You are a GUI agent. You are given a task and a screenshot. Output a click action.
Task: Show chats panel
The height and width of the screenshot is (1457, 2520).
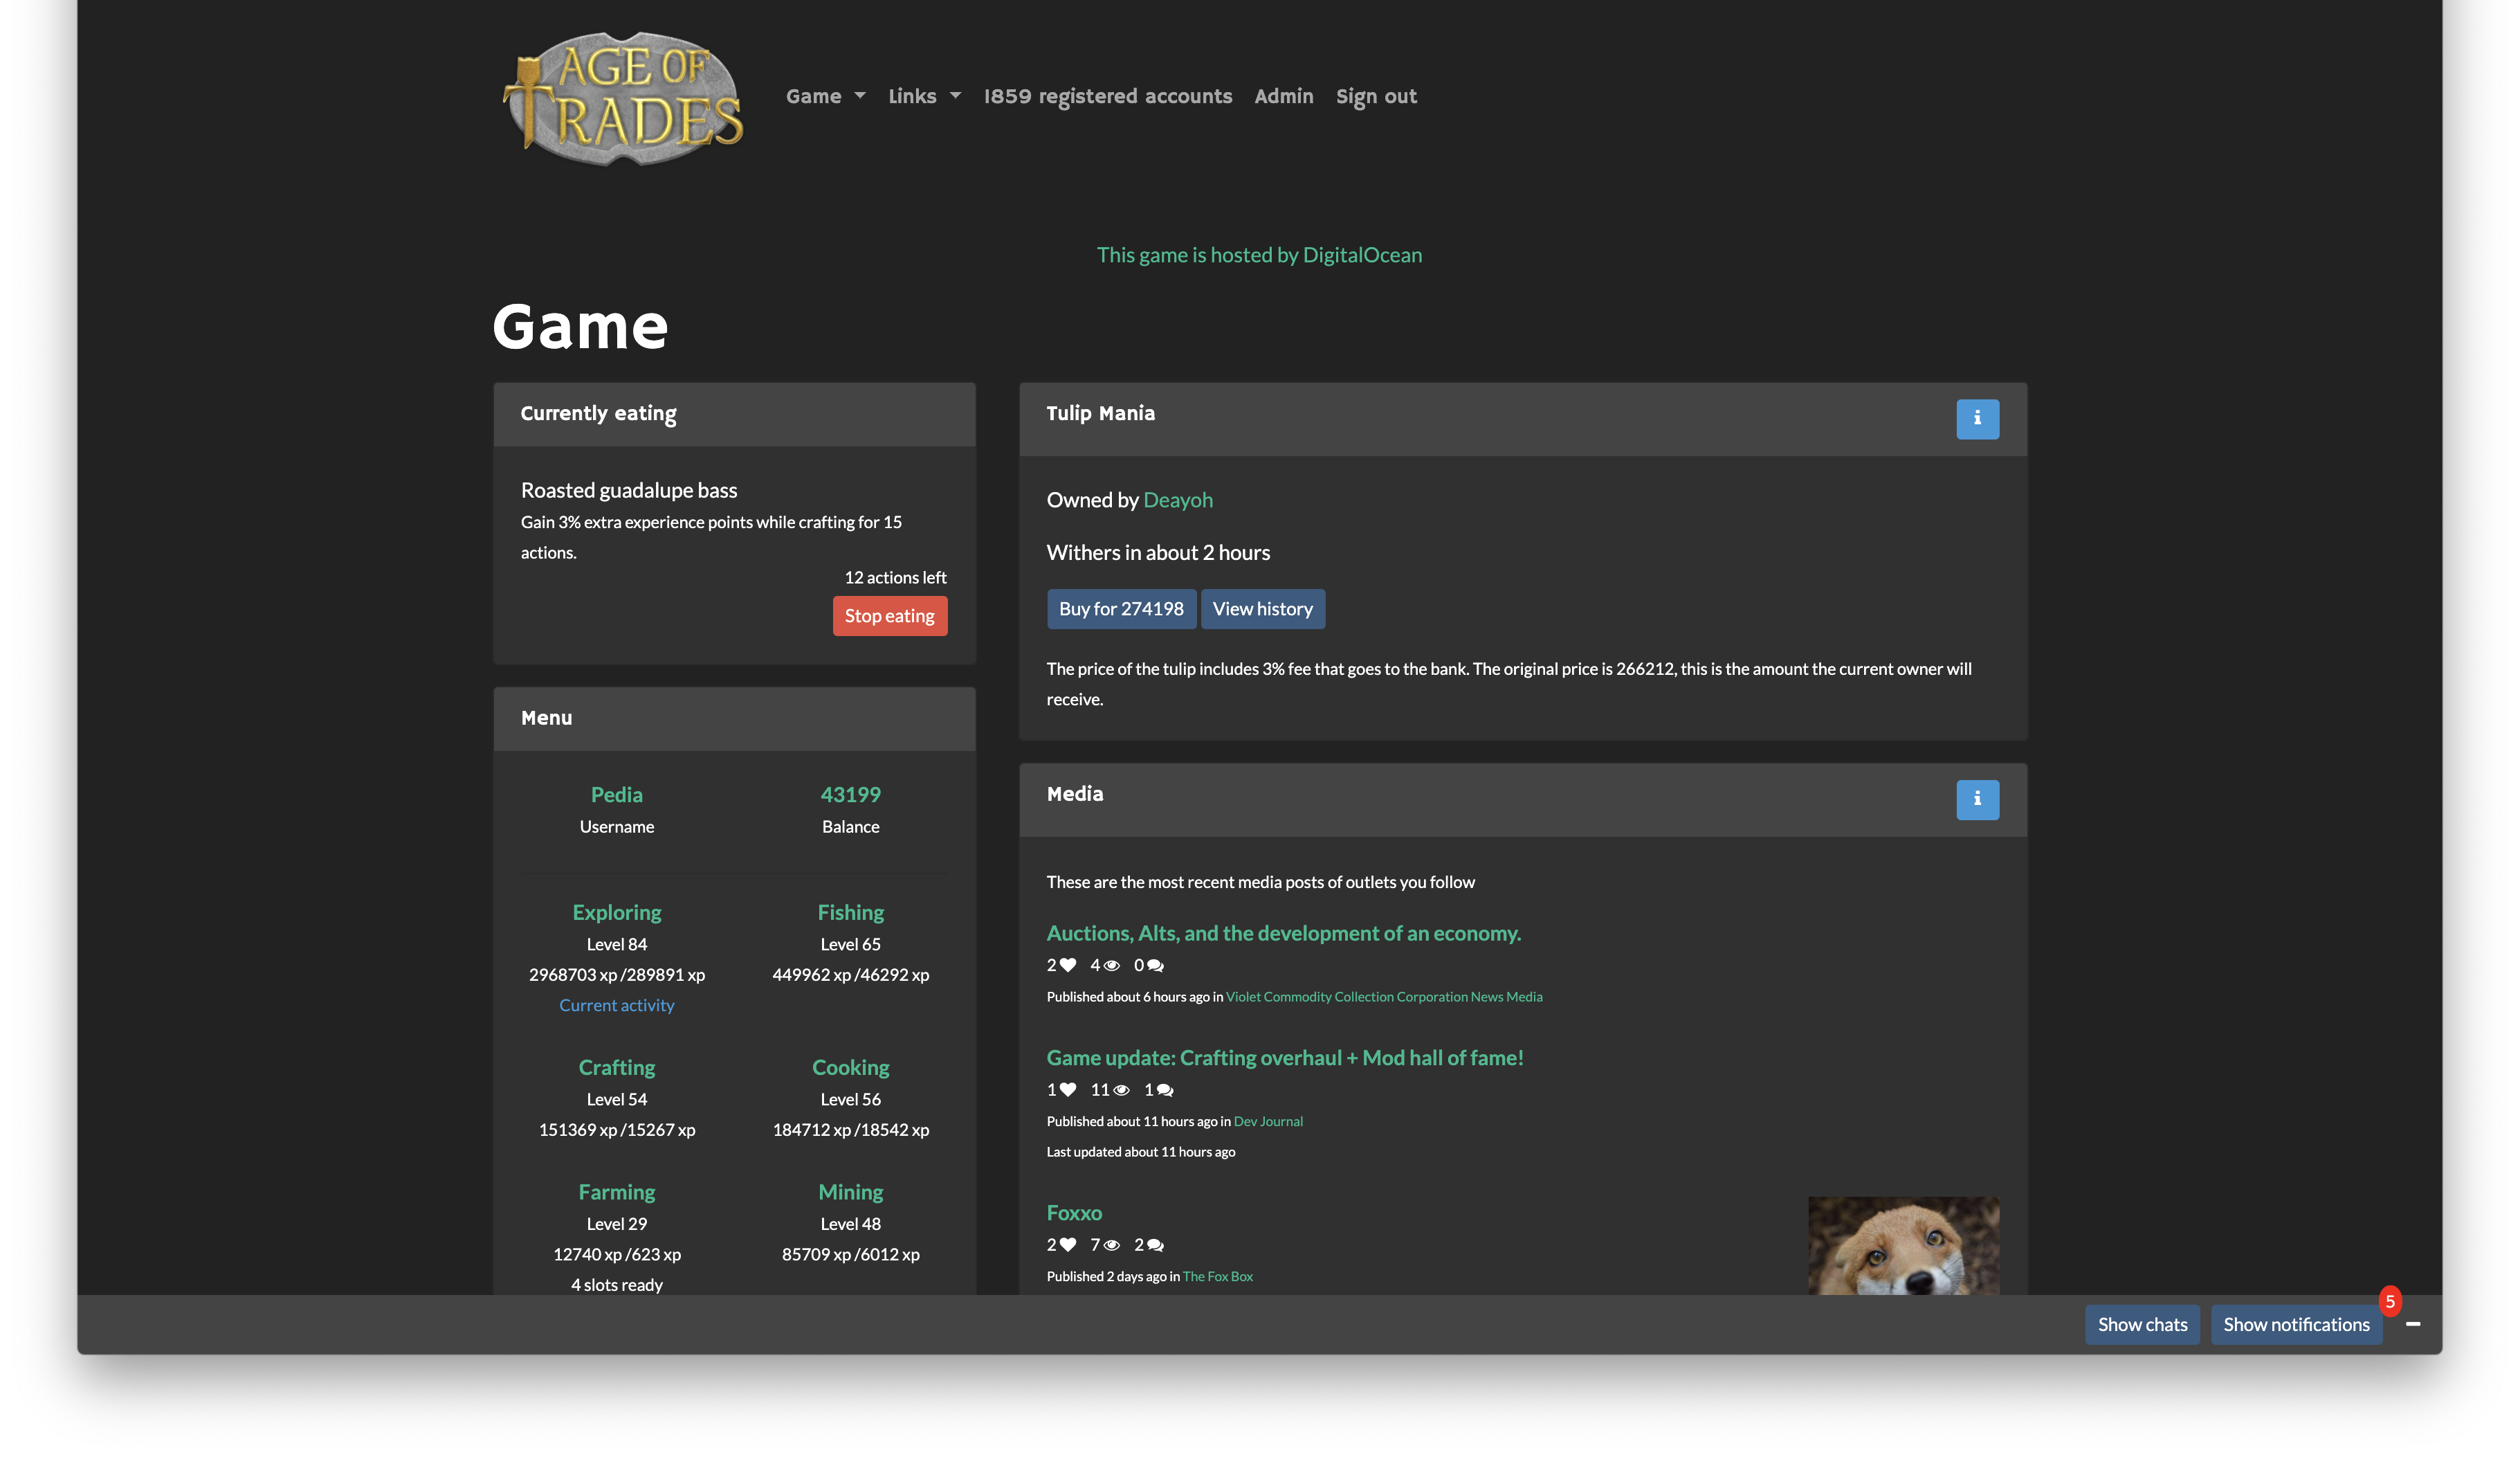(x=2142, y=1324)
